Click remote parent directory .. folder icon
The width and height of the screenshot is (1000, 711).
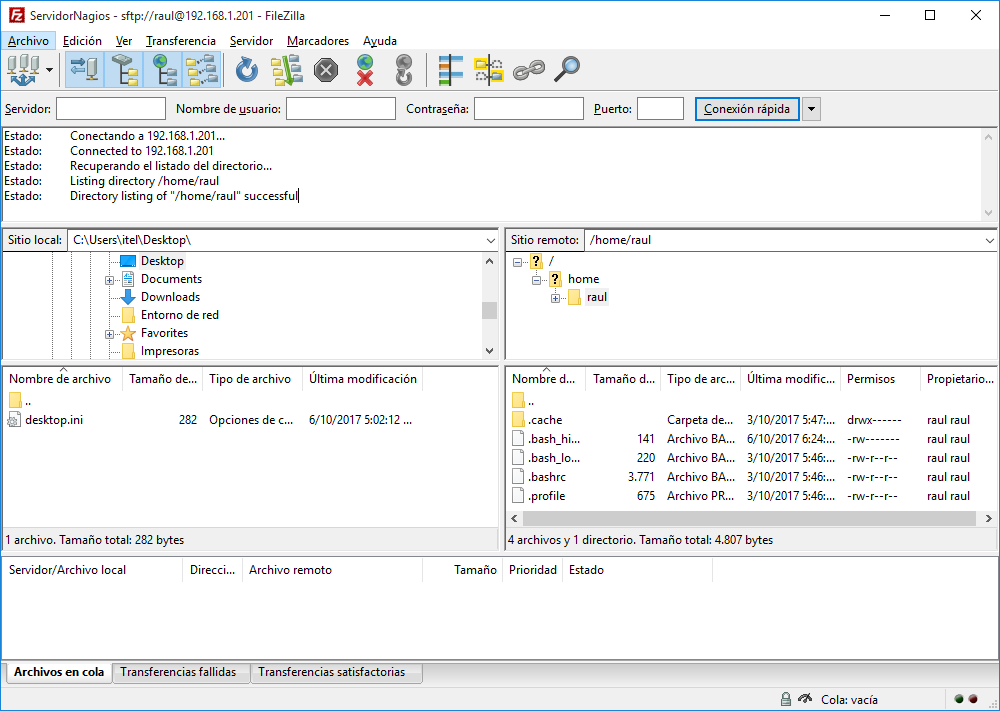(x=518, y=401)
